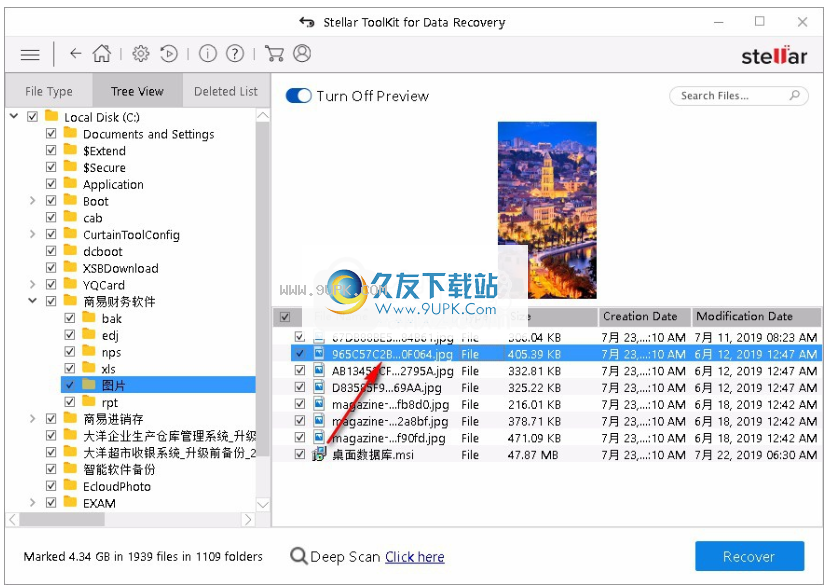Image resolution: width=831 pixels, height=585 pixels.
Task: Click the Deep Scan magnifier icon
Action: [x=298, y=556]
